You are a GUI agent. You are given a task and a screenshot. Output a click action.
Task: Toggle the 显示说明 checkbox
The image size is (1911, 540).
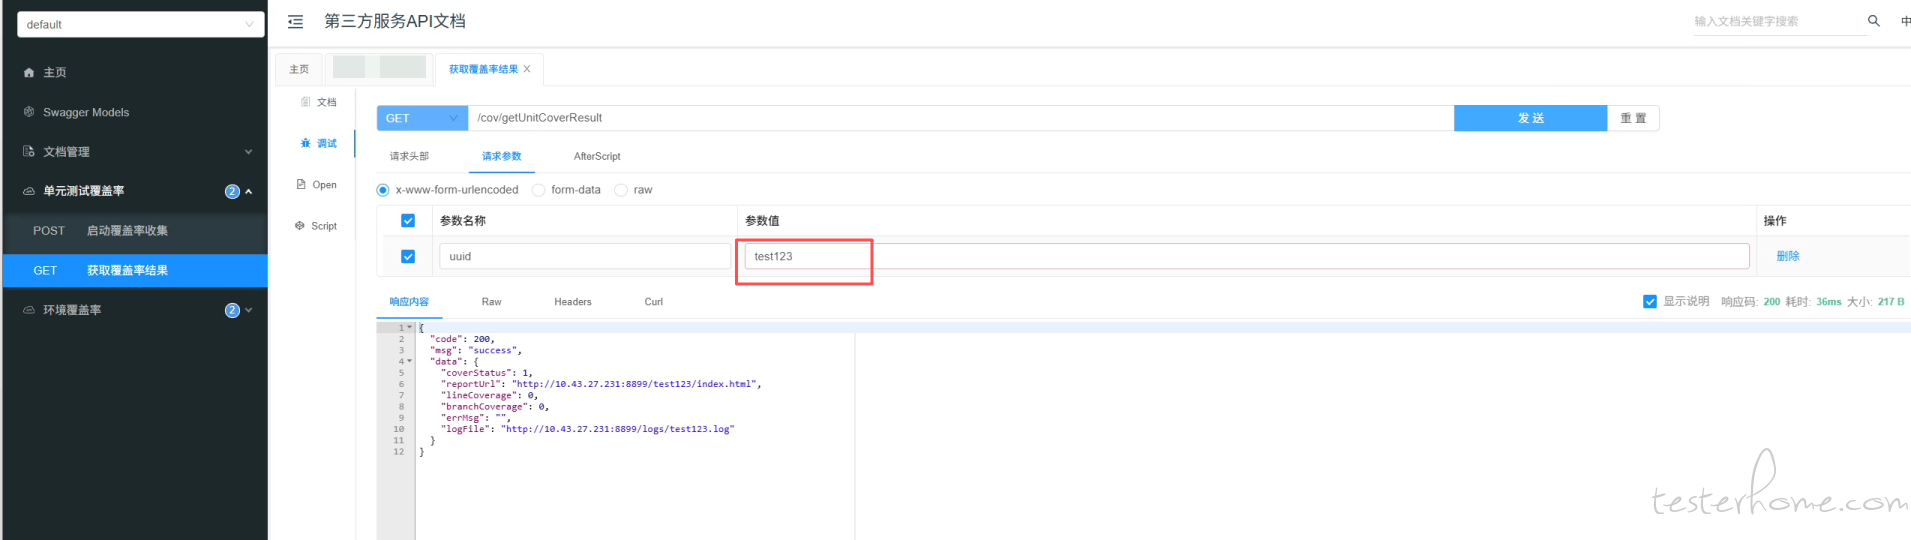click(1650, 302)
